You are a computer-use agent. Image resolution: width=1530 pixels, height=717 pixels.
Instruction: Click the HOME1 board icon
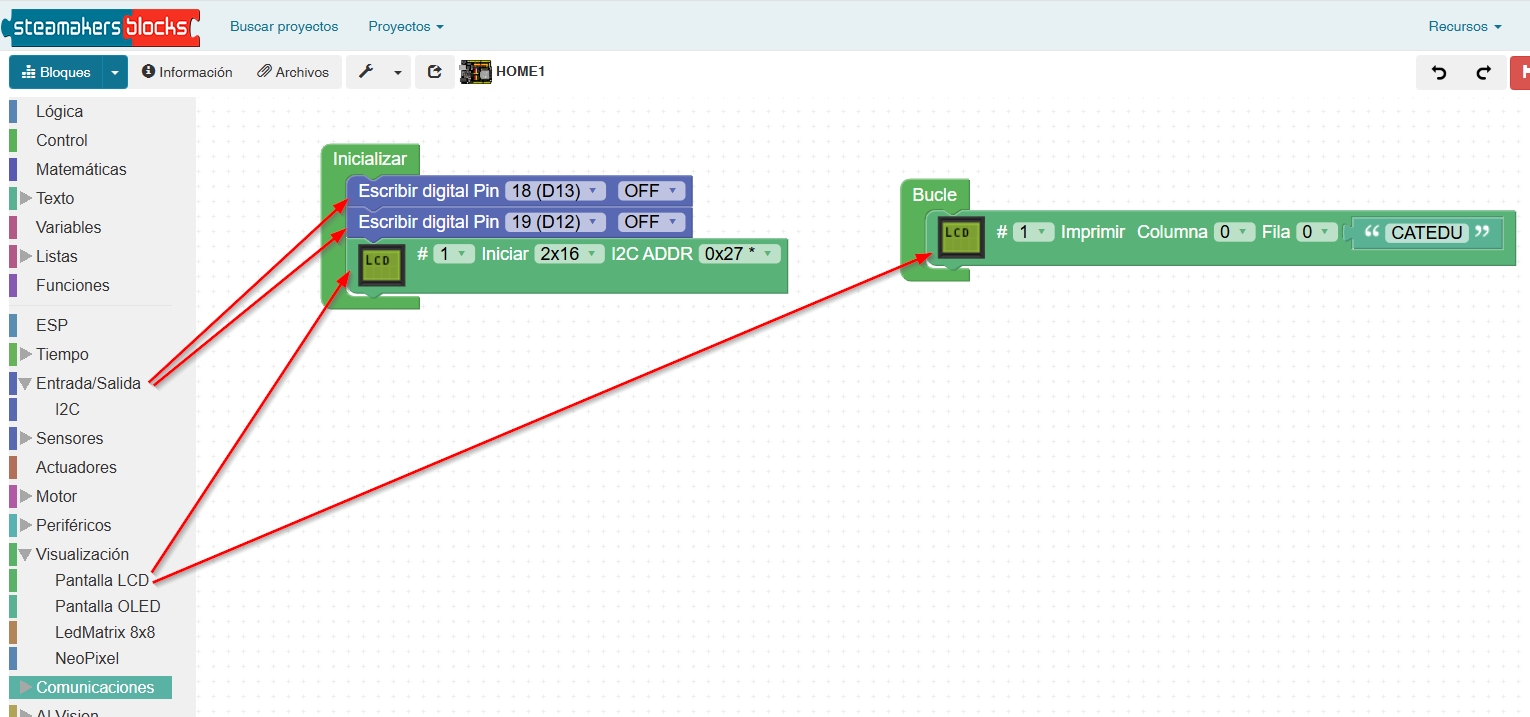476,72
